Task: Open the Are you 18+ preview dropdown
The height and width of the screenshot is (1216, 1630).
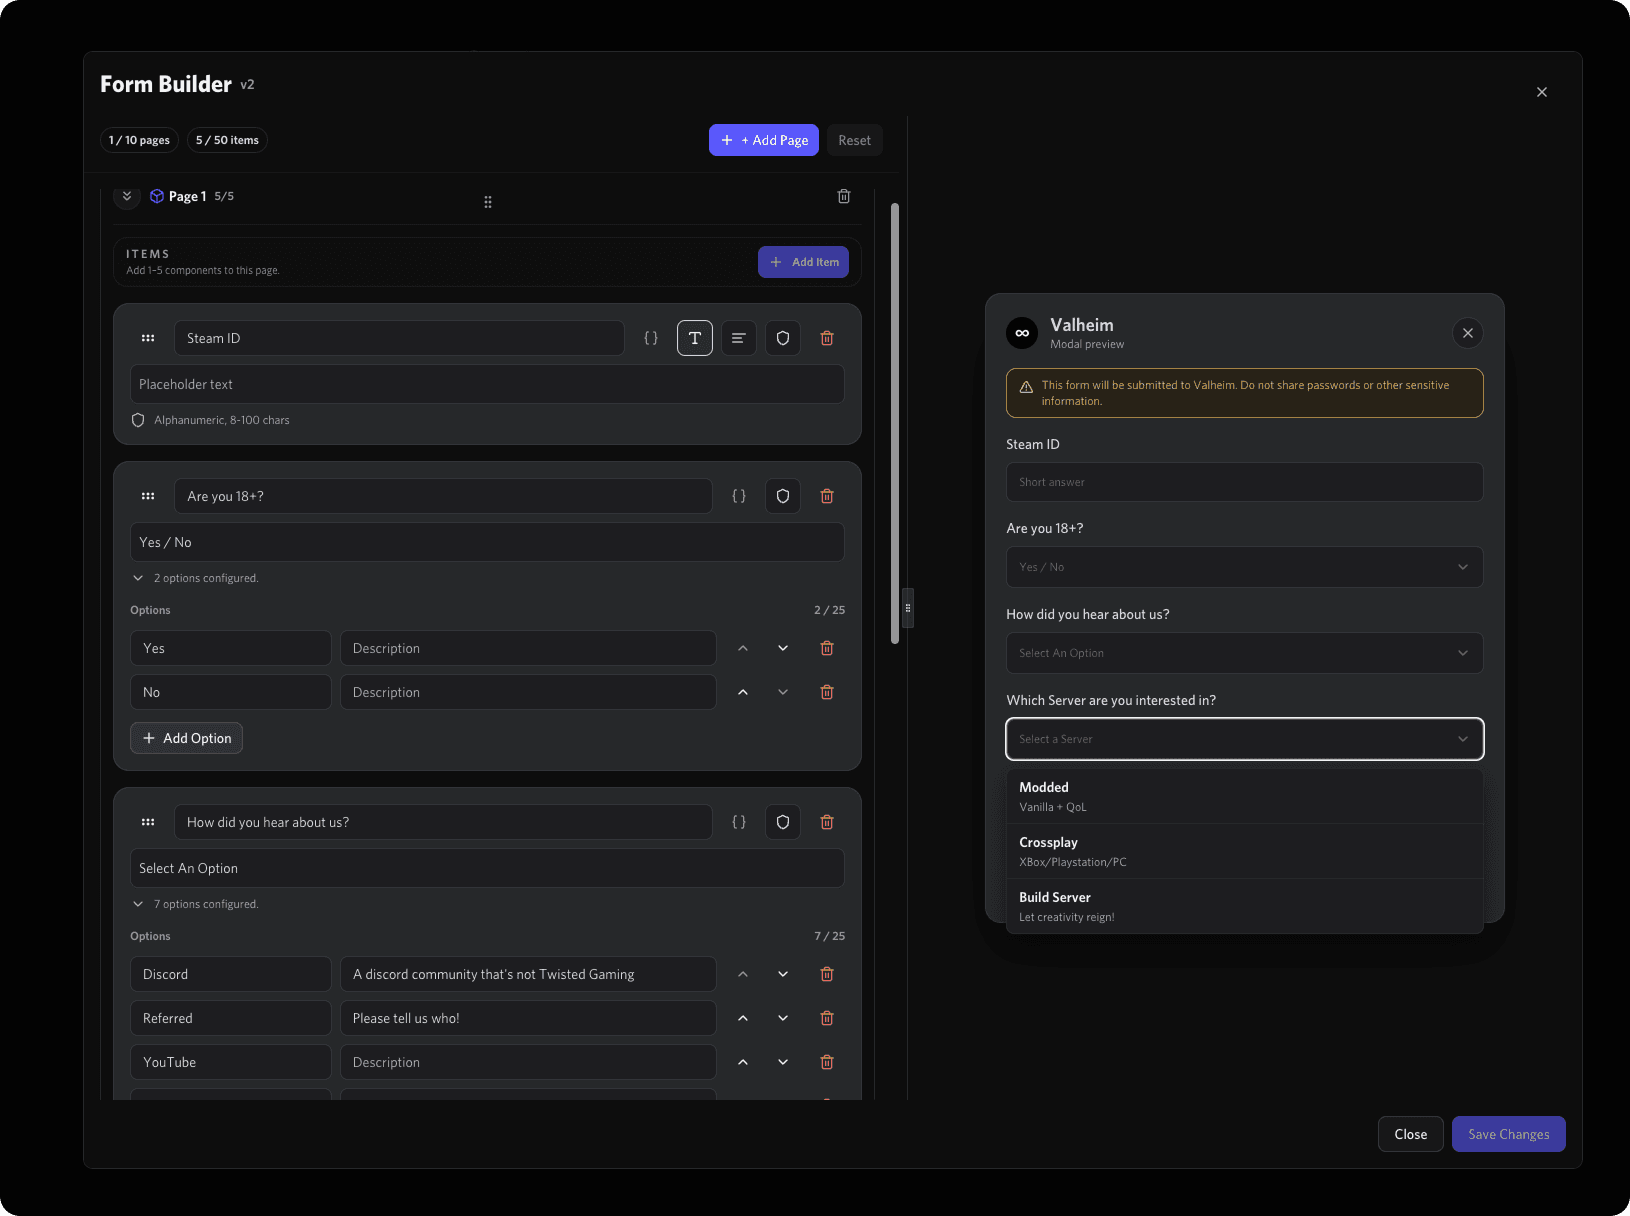Action: pos(1244,567)
